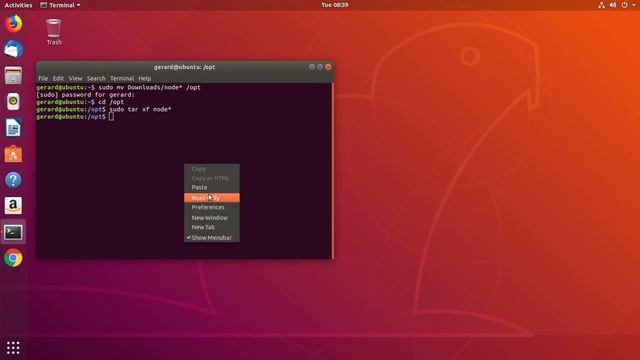
Task: Open the View menu in Terminal
Action: (75, 78)
